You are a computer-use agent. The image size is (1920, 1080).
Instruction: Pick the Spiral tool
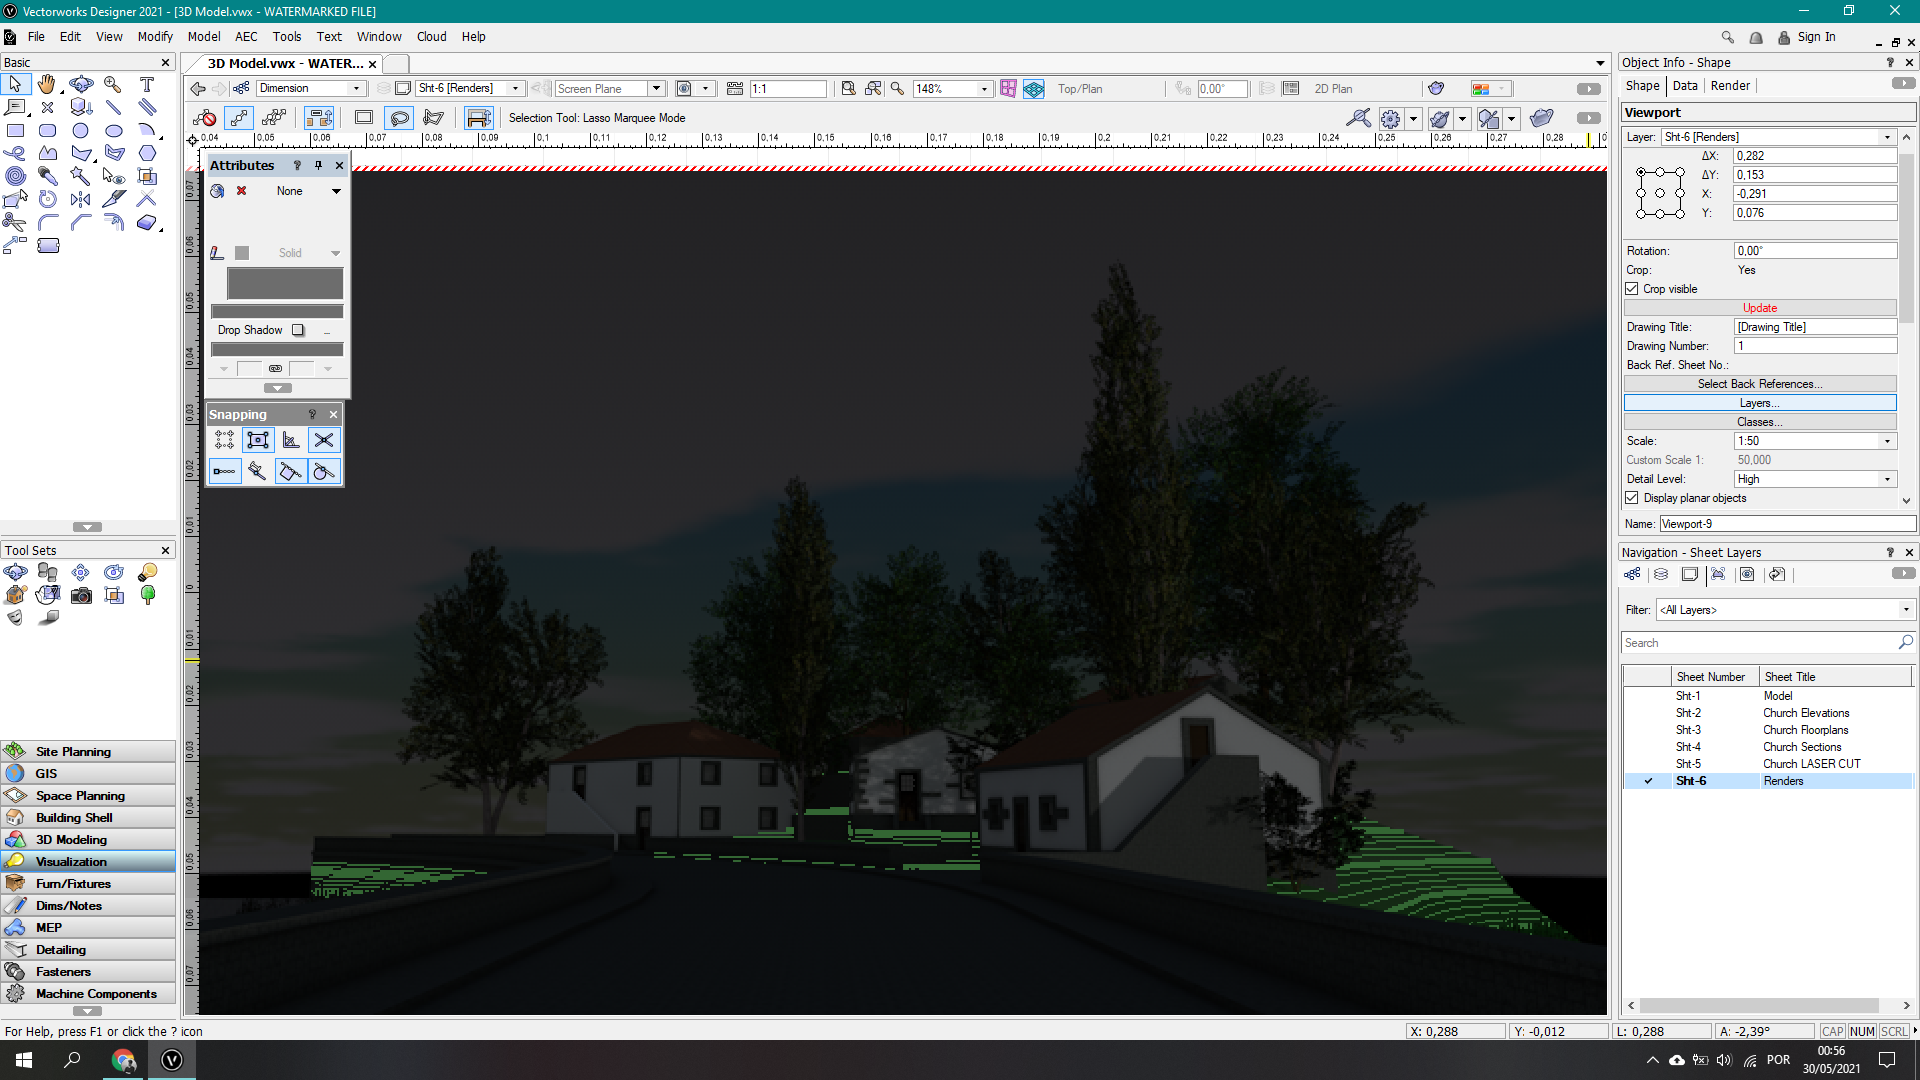(15, 176)
